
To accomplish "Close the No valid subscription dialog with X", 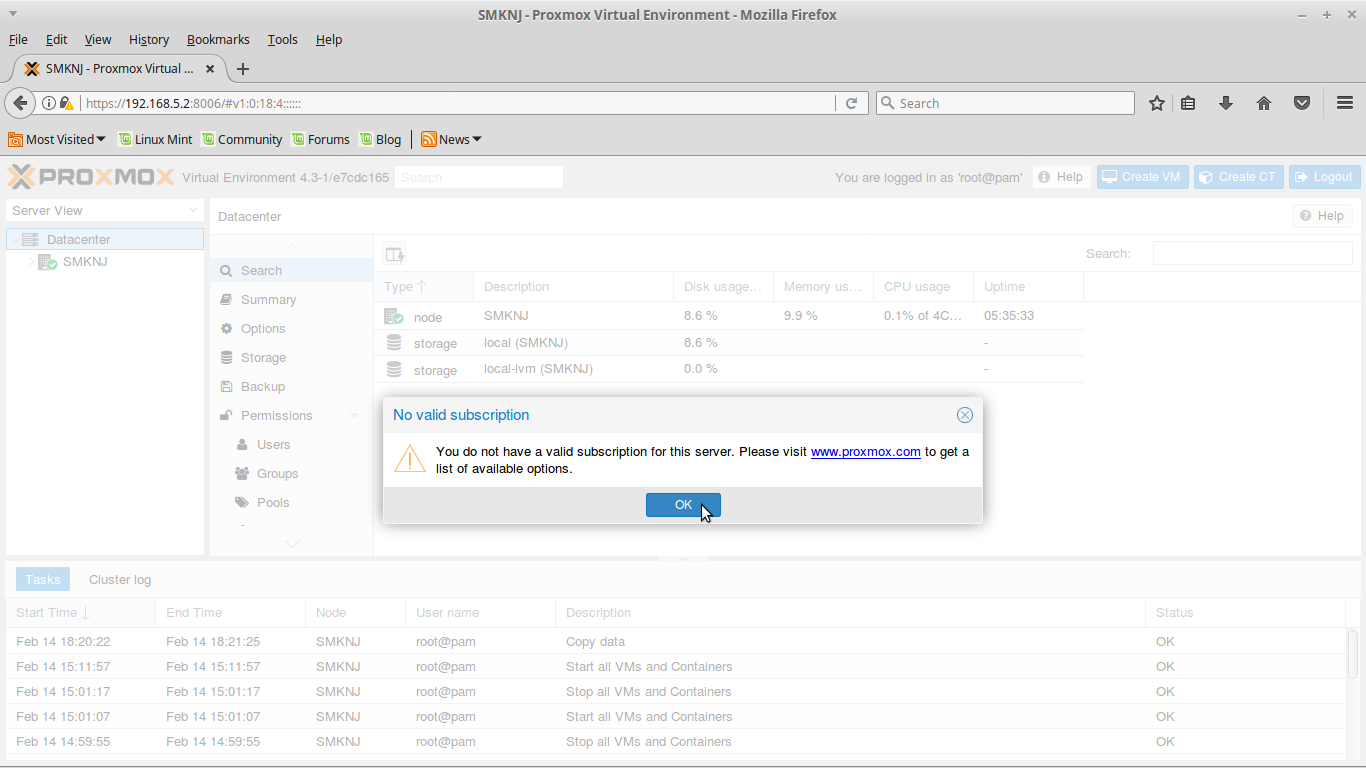I will (964, 415).
